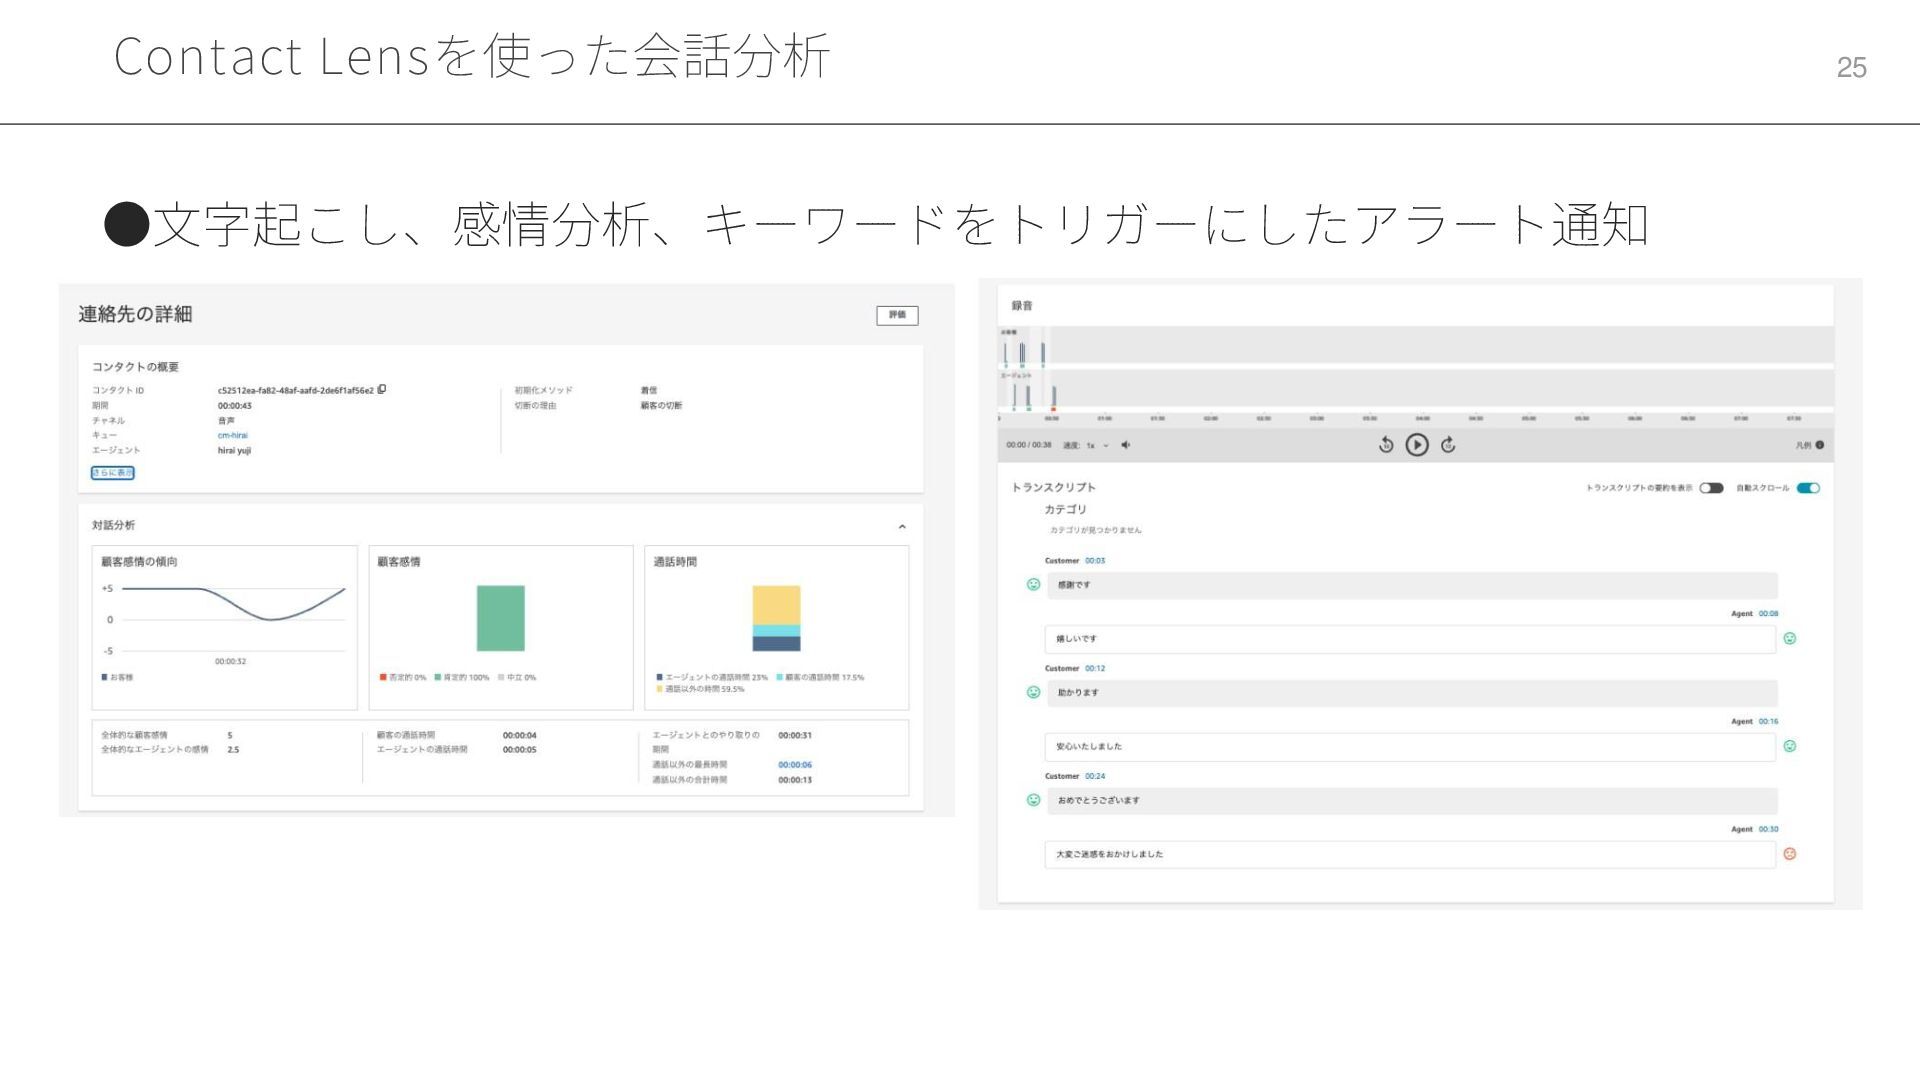Jump to Agent timestamp 00:16

[1768, 721]
